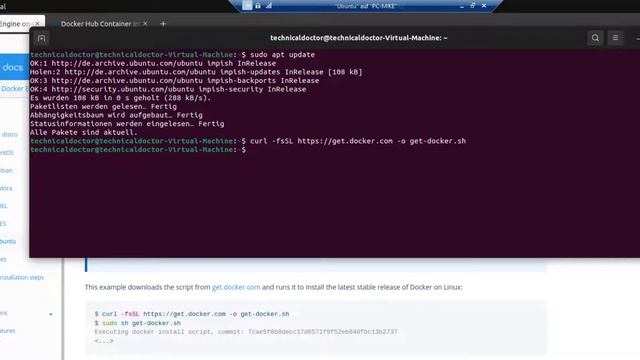The image size is (640, 360).
Task: Switch to the Engine browser tab
Action: pyautogui.click(x=15, y=24)
